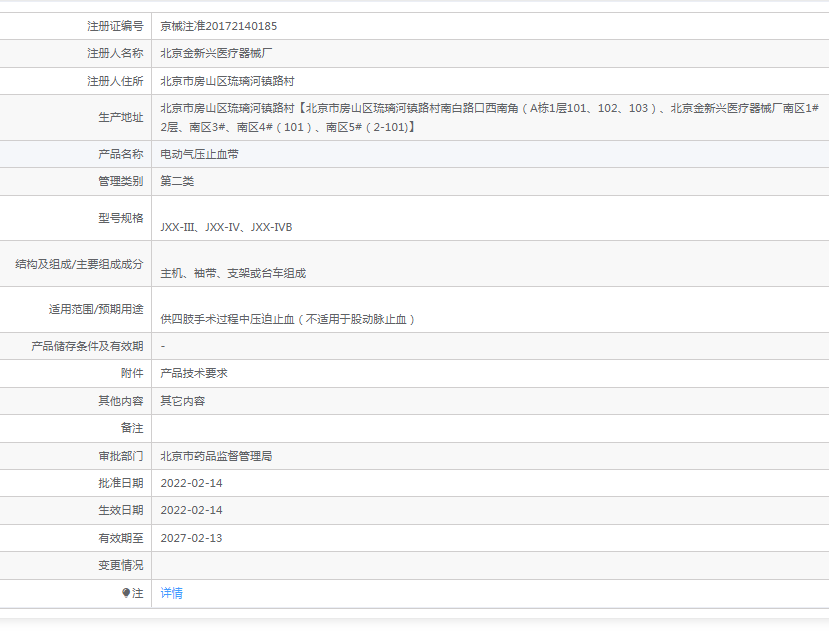Click the attachment value 产品技术要求
This screenshot has width=829, height=637.
[194, 373]
